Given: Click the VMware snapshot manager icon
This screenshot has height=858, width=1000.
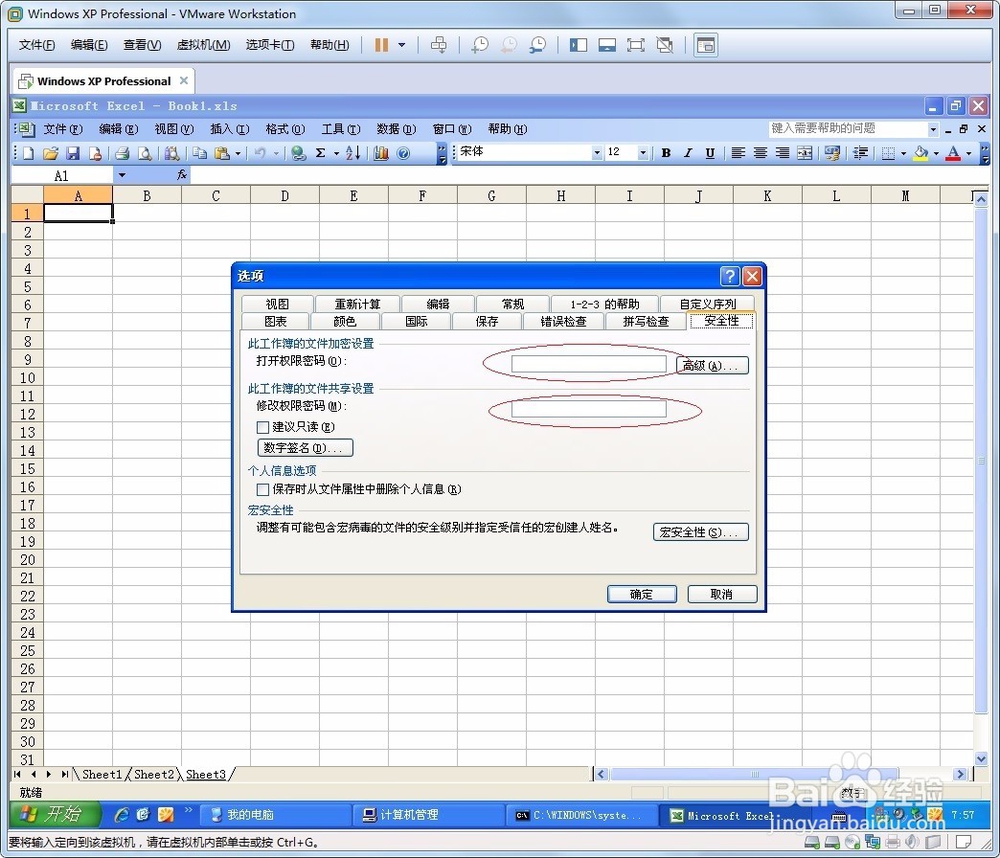Looking at the screenshot, I should tap(538, 45).
